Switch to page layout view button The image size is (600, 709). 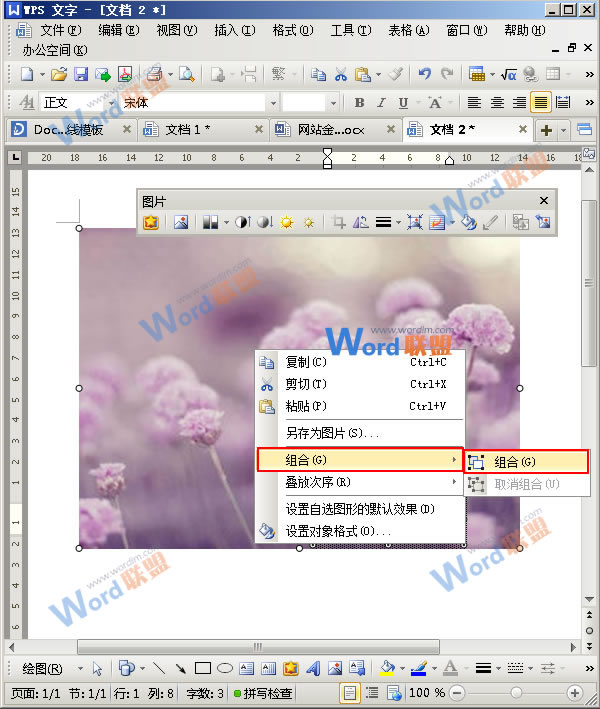[350, 693]
